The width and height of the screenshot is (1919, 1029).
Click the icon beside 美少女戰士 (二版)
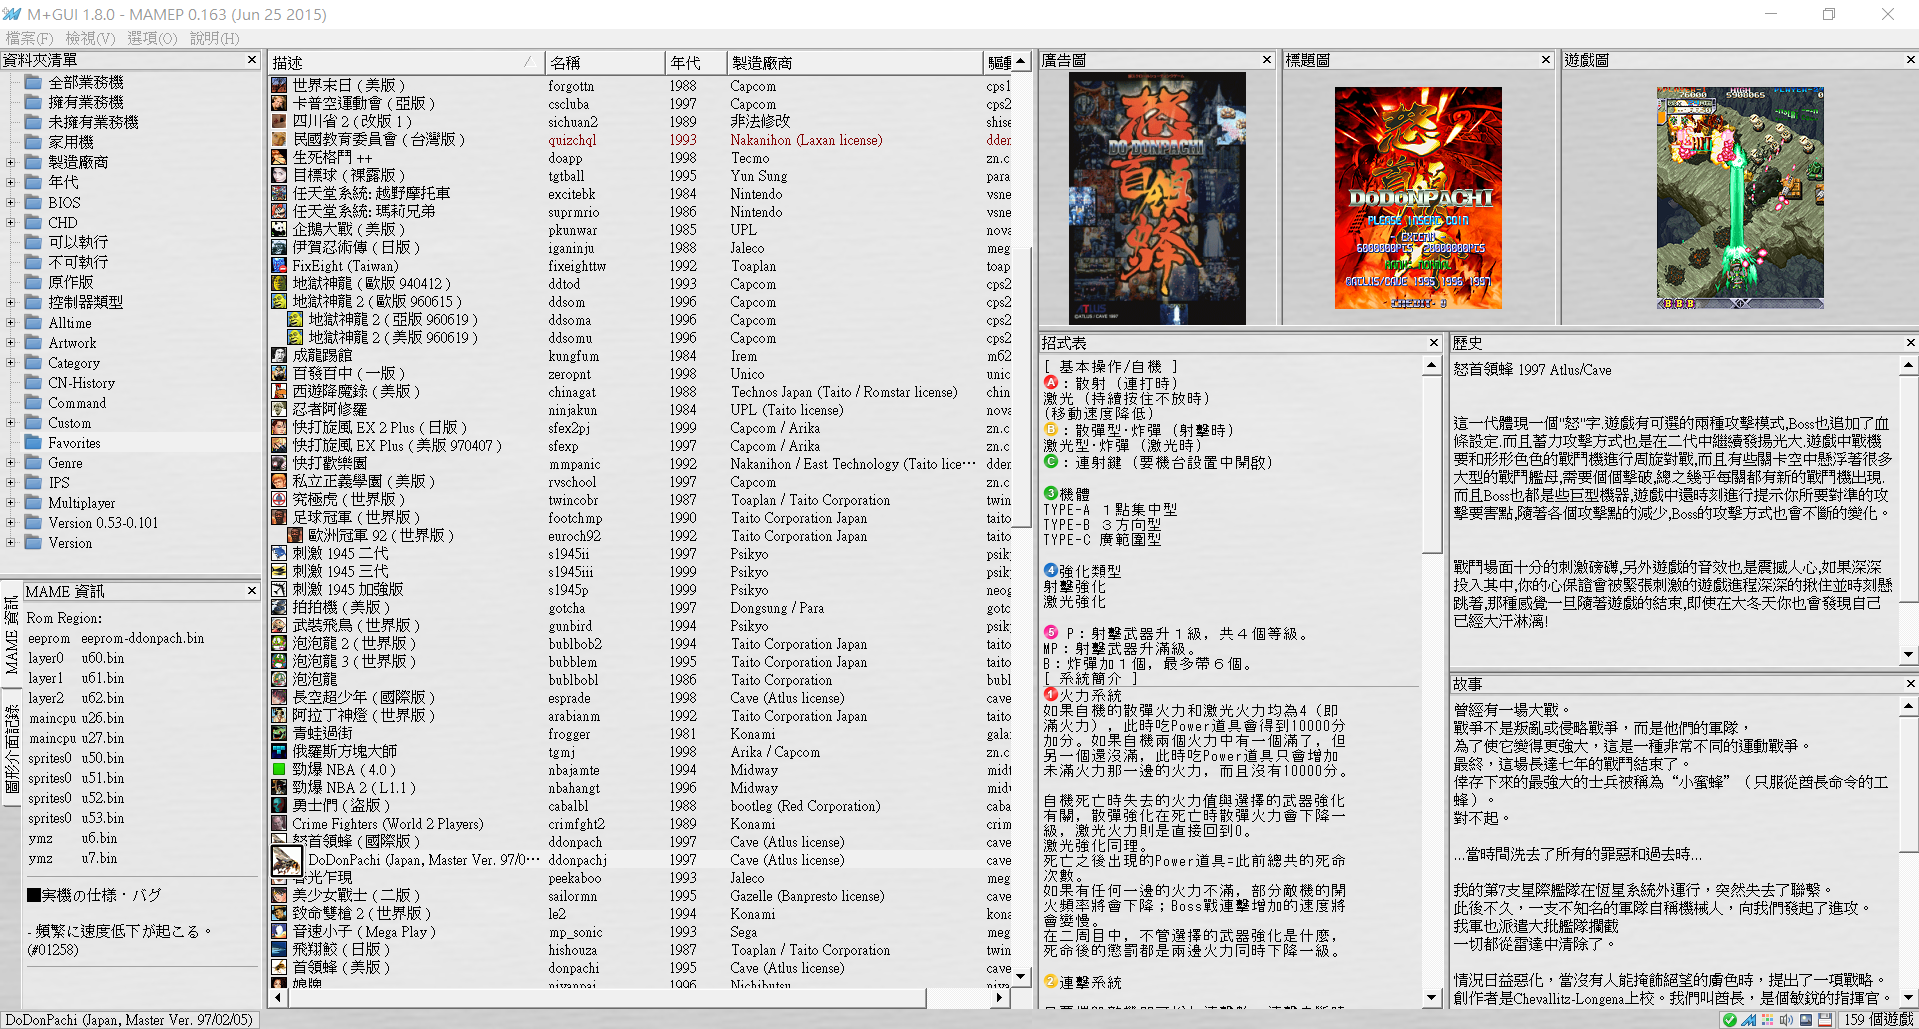coord(279,896)
